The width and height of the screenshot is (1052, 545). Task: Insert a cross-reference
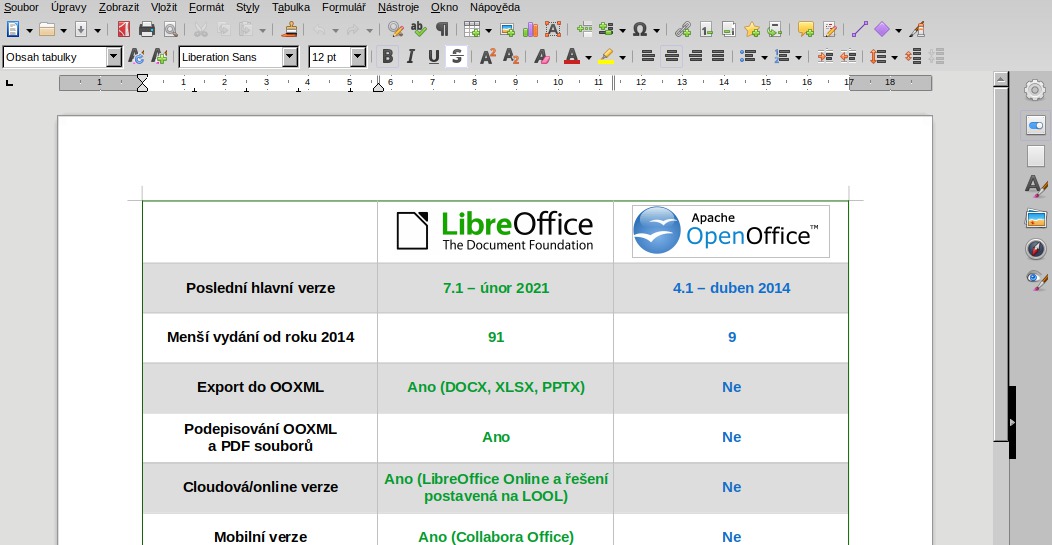pos(774,30)
